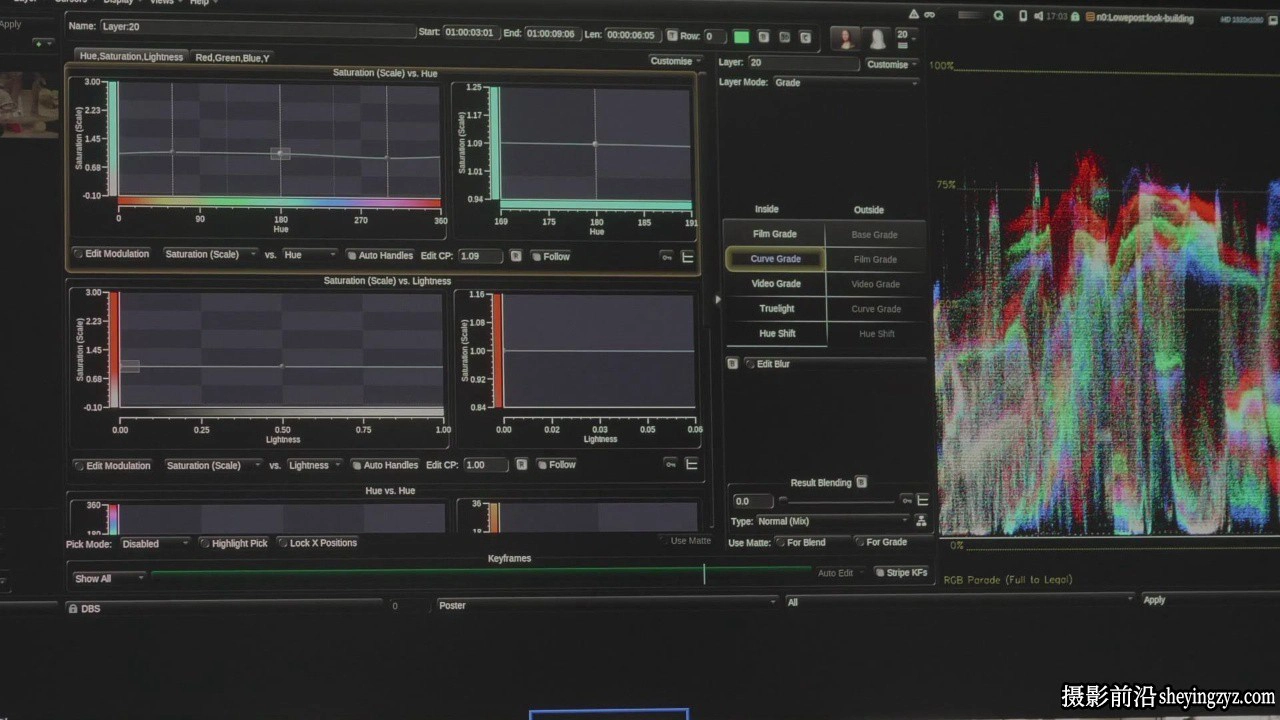Select Inside Curve Grade operator
Image resolution: width=1280 pixels, height=720 pixels.
coord(775,259)
